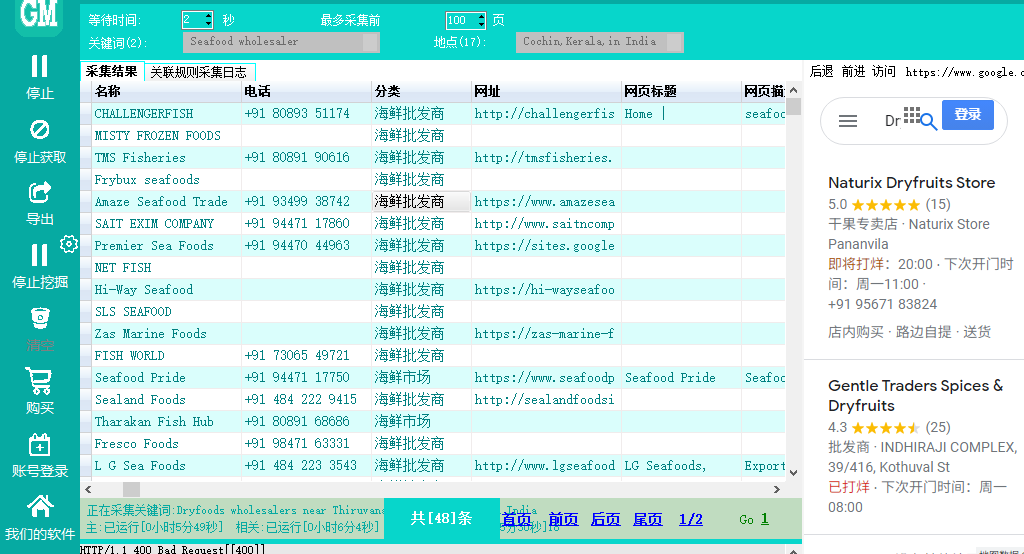Click 后退 back in browser panel

822,71
